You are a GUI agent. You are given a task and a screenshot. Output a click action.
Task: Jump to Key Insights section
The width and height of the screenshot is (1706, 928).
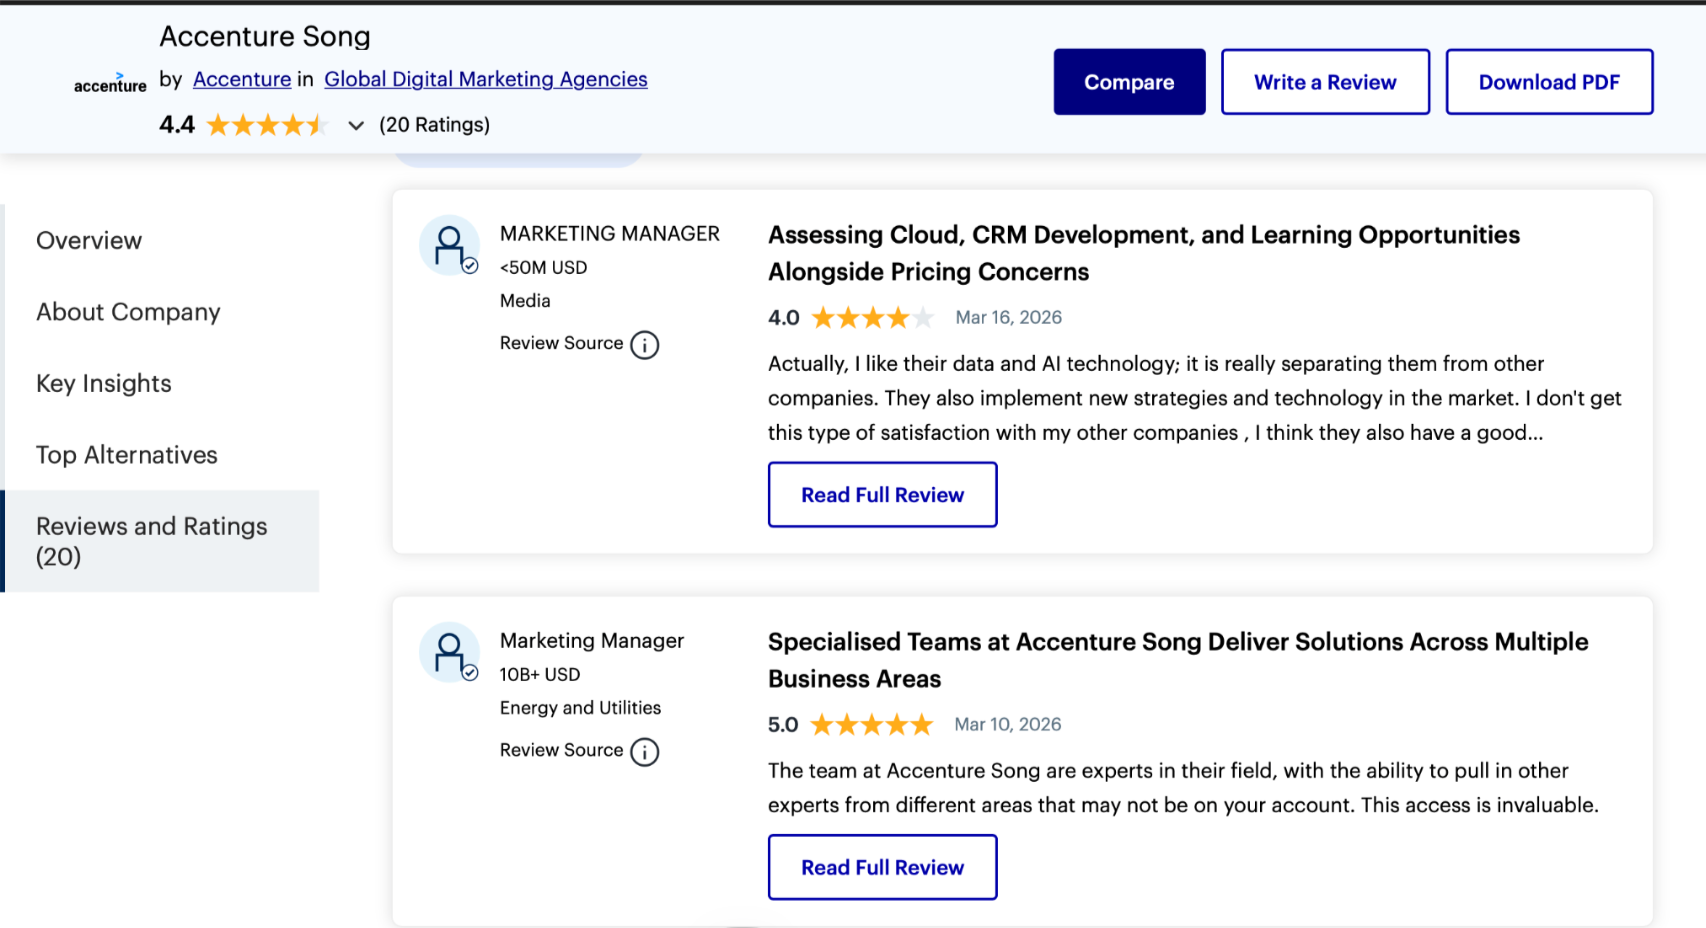[x=104, y=384]
